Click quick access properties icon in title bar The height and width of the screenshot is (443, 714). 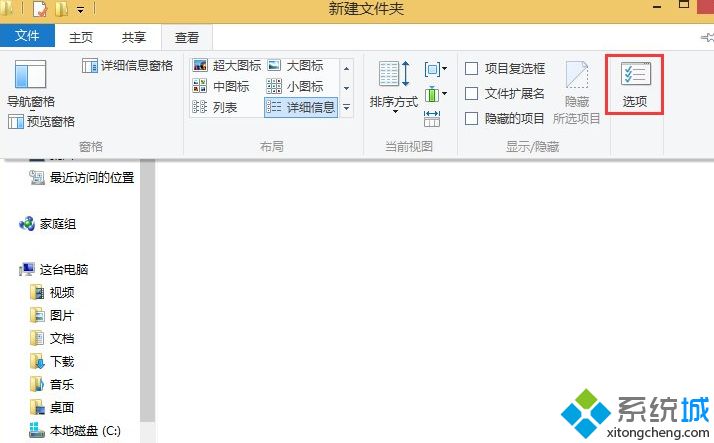tap(40, 9)
